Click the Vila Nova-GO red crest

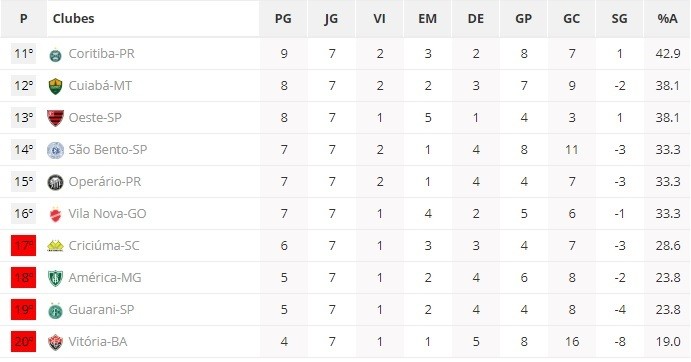[55, 214]
